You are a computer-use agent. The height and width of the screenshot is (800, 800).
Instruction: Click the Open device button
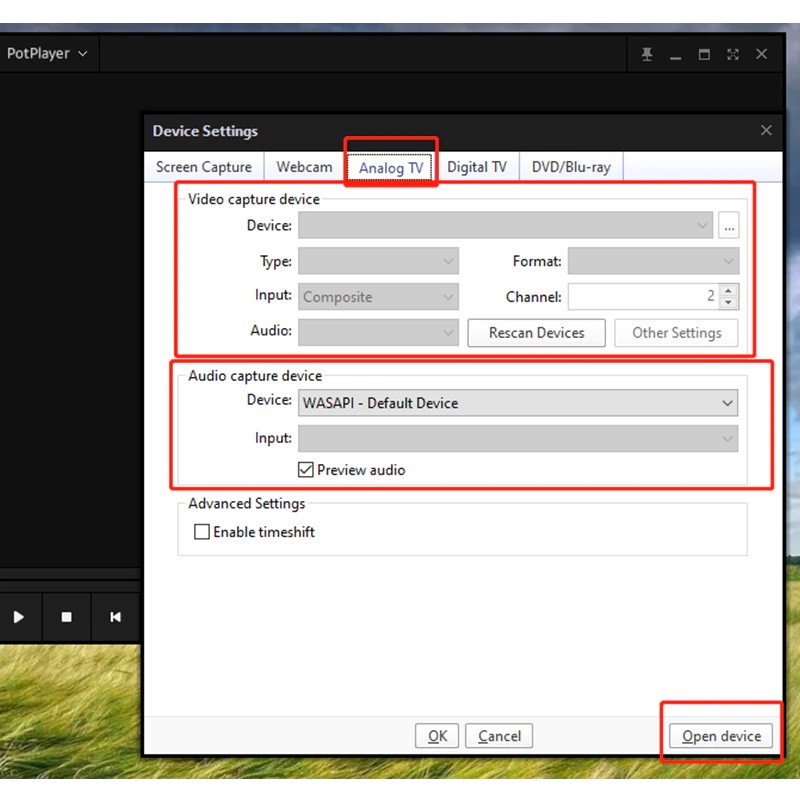coord(721,736)
